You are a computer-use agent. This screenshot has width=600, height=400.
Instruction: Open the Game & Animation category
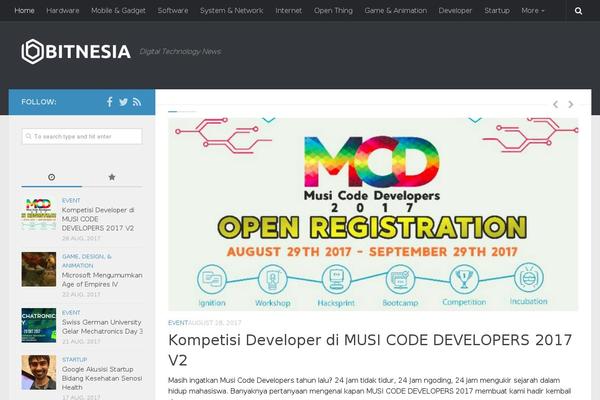pos(396,11)
